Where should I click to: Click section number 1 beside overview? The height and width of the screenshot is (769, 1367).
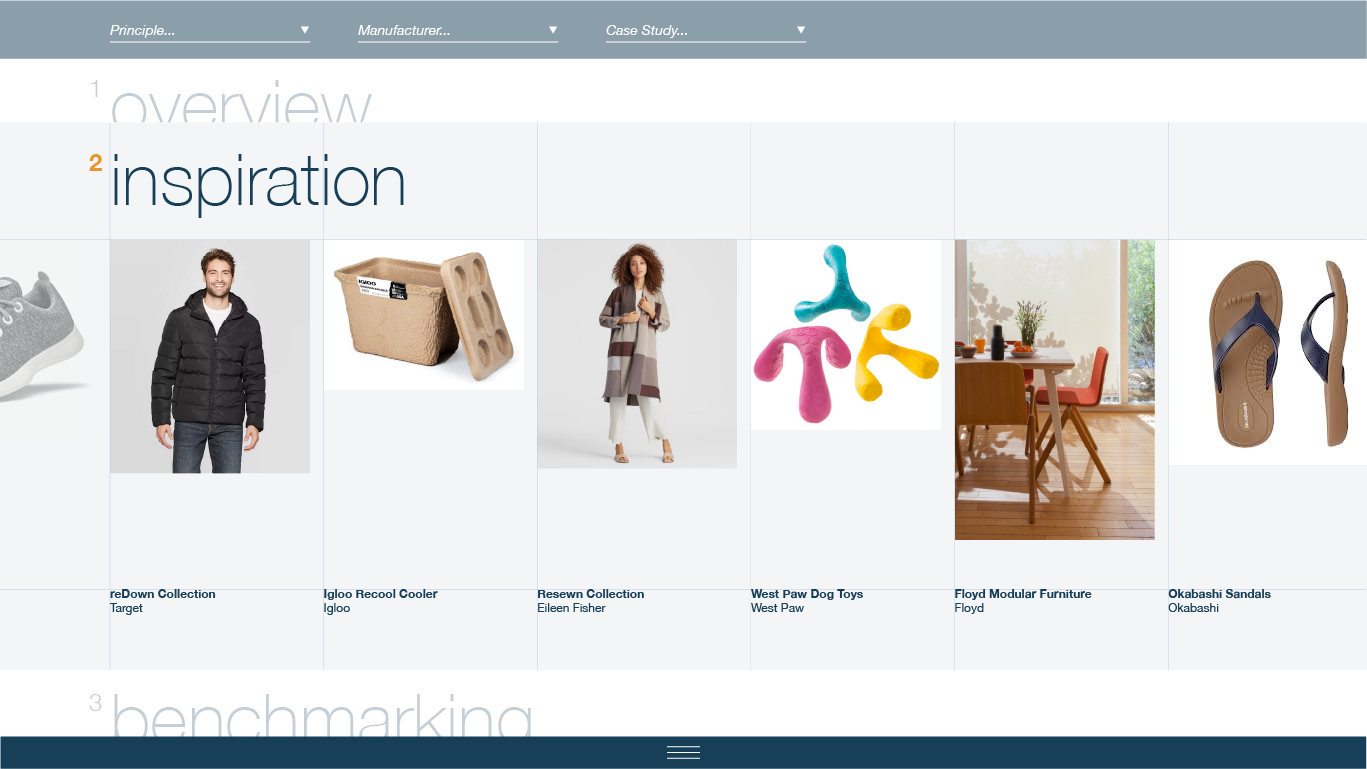pyautogui.click(x=96, y=90)
